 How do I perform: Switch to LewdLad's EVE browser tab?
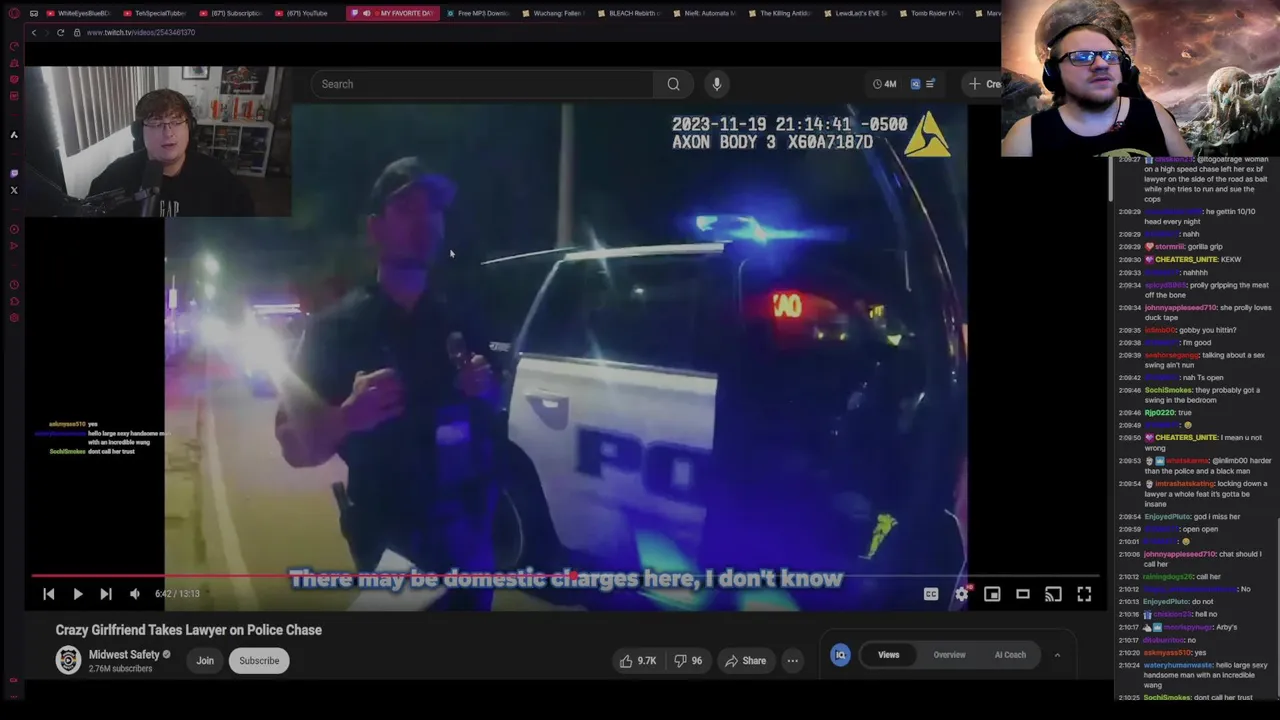pos(855,13)
